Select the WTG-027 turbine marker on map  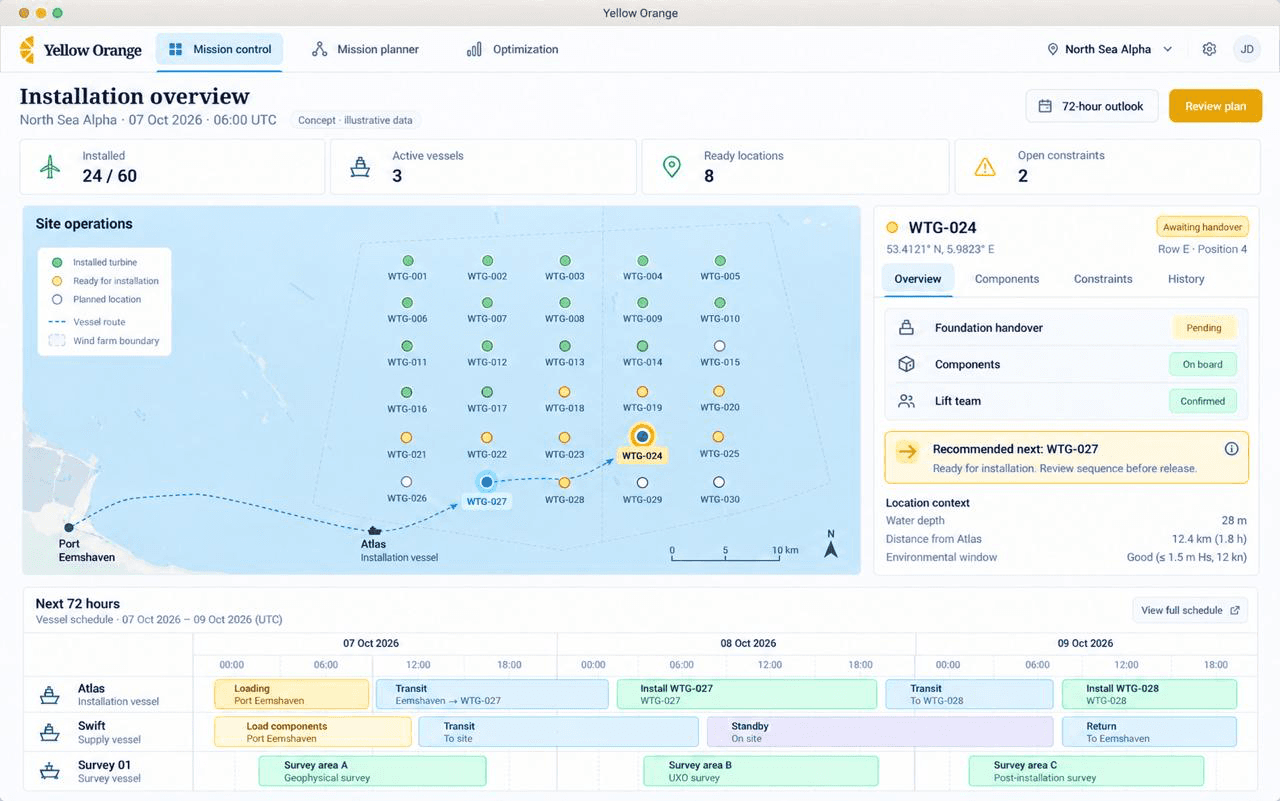point(487,482)
